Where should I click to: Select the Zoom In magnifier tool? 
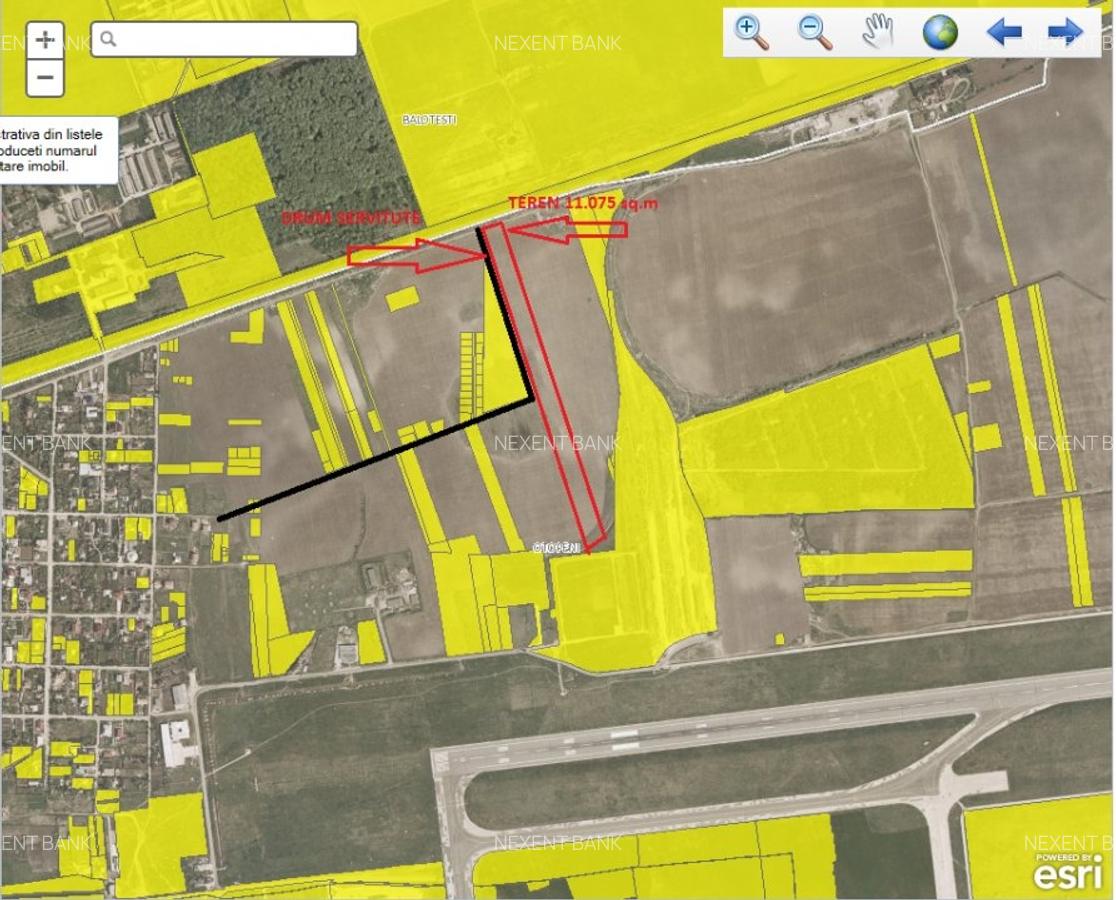click(x=746, y=30)
